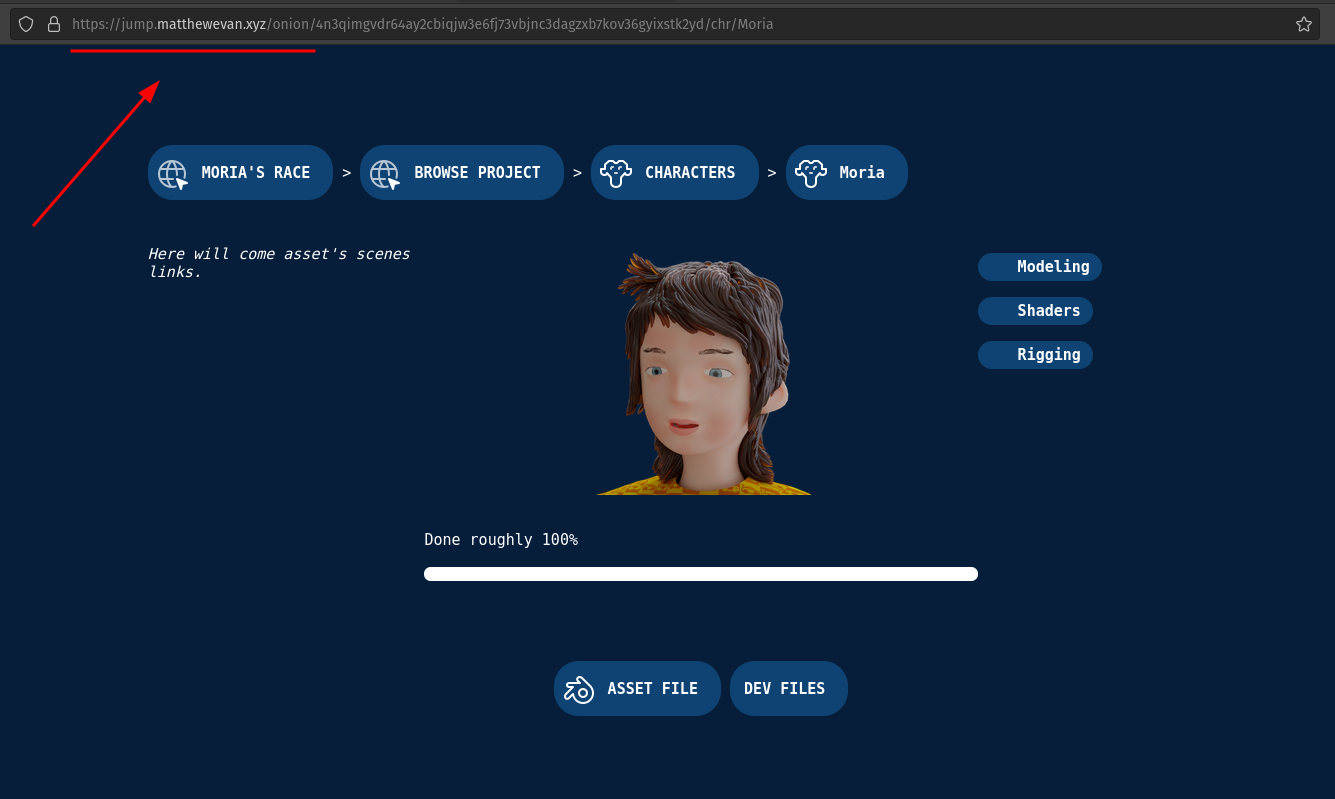Viewport: 1335px width, 799px height.
Task: Click the Moria character head render
Action: coord(704,374)
